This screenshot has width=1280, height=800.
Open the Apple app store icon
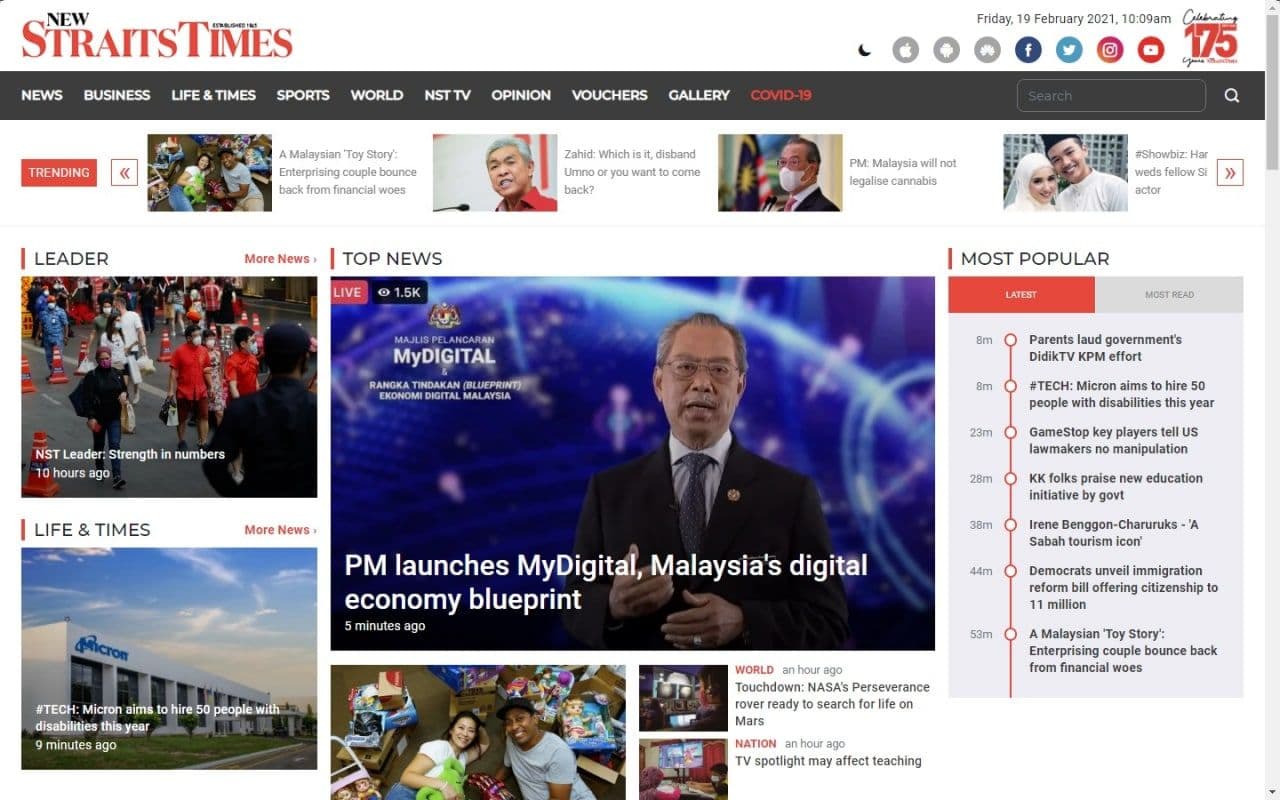click(906, 49)
